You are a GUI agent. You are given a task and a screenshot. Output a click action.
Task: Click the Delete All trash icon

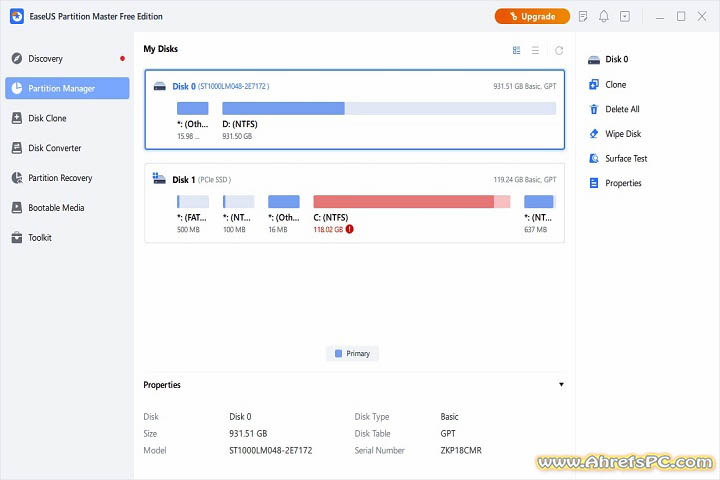[x=594, y=109]
